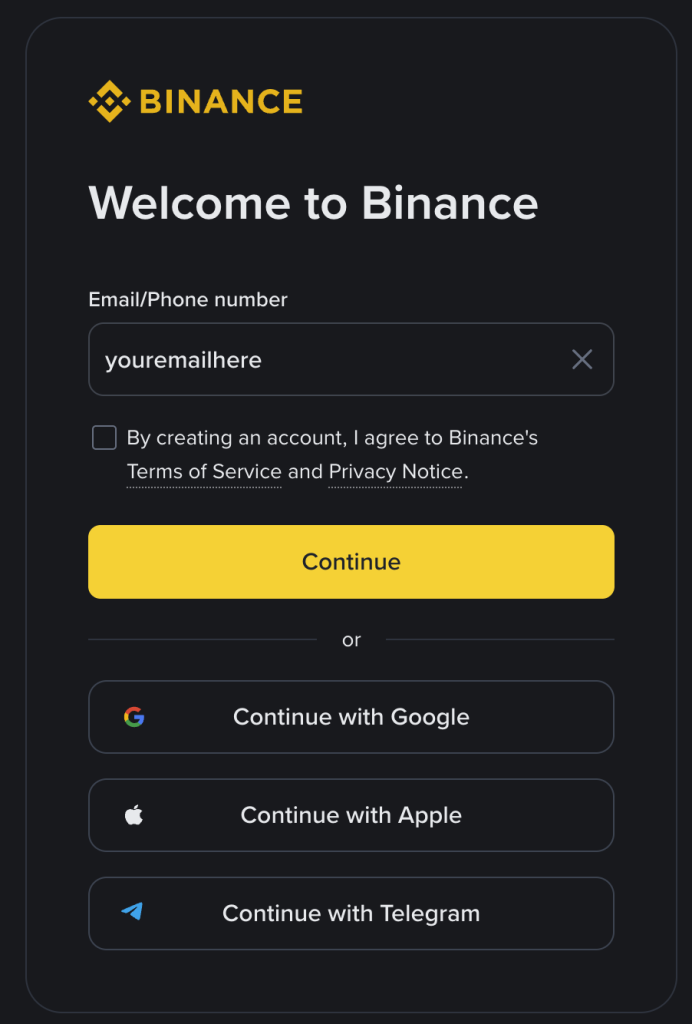Choose Continue with Apple

pos(351,815)
